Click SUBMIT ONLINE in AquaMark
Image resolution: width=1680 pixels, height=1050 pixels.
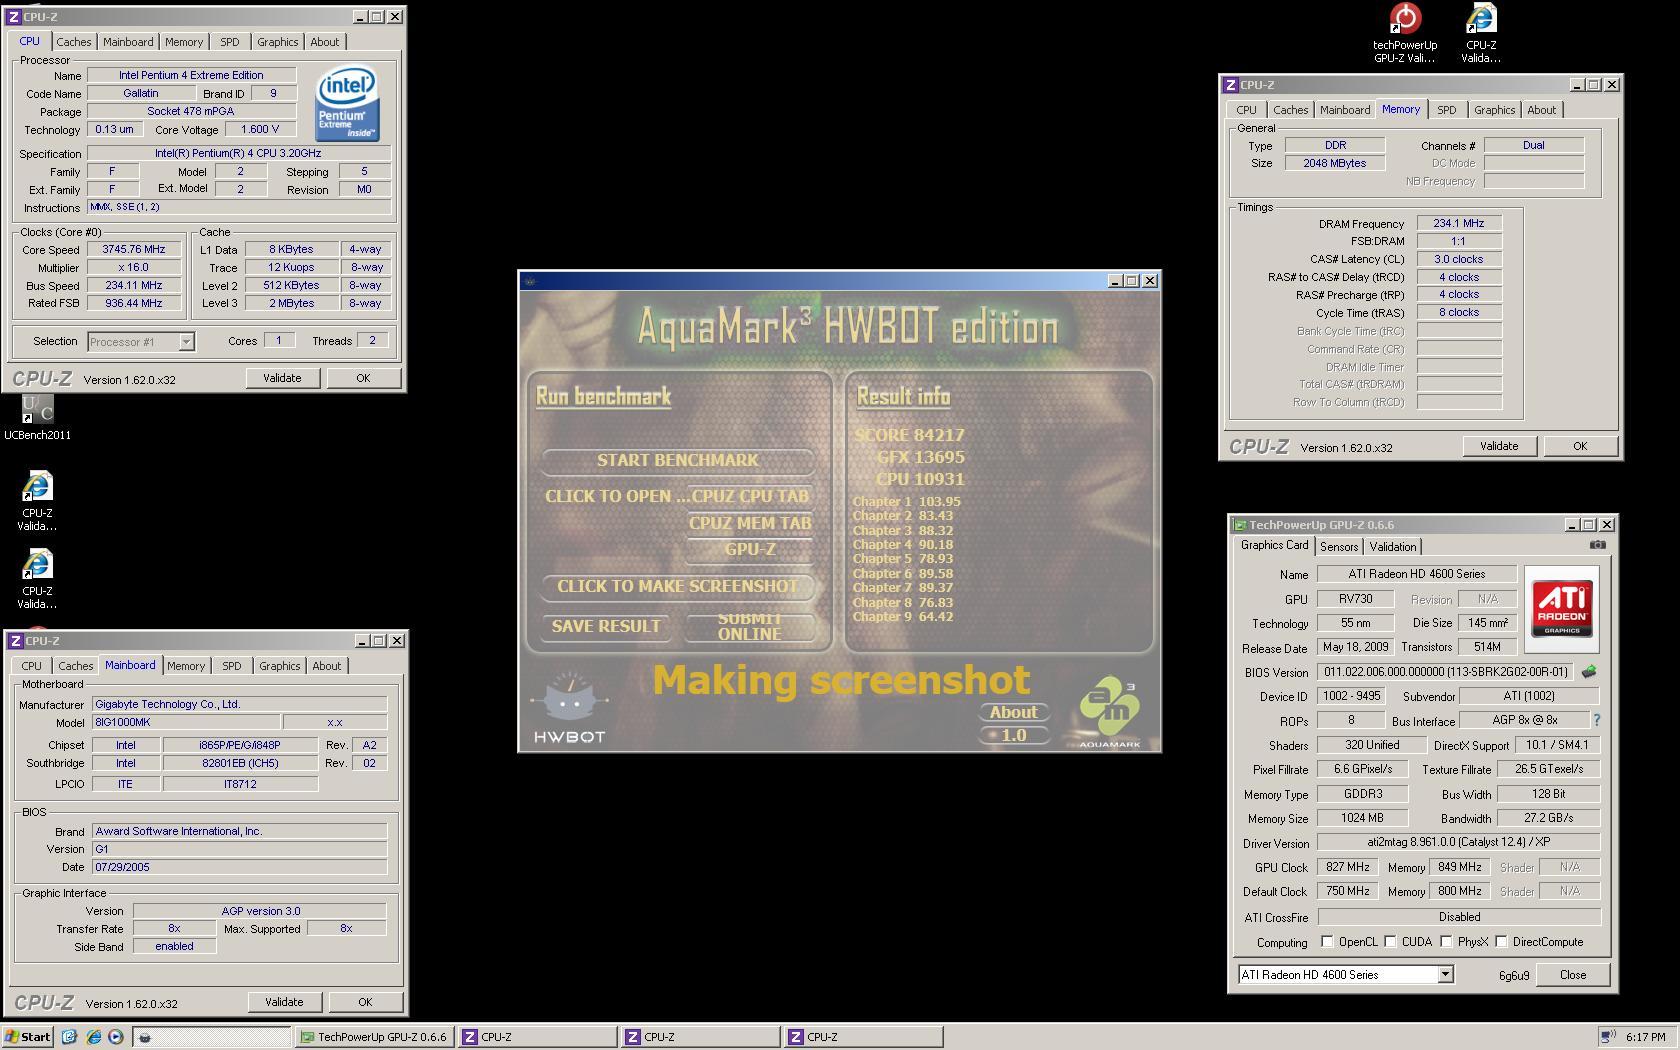749,627
